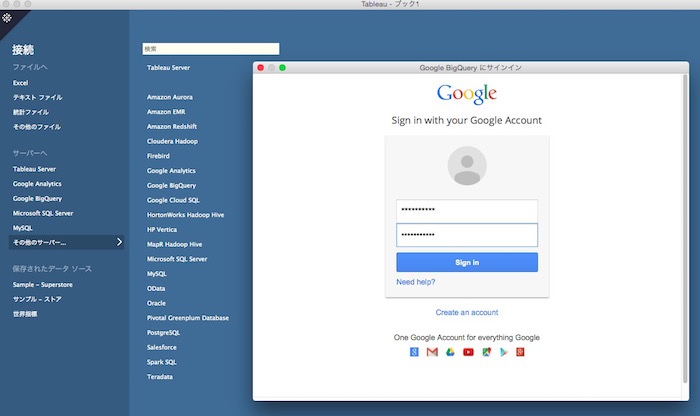Select テキスト ファイル in left pane
Image resolution: width=700 pixels, height=416 pixels.
point(38,97)
